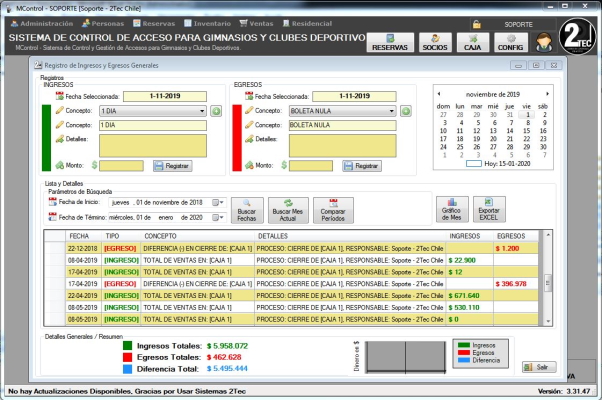
Task: Open the Personas menu
Action: [x=103, y=23]
